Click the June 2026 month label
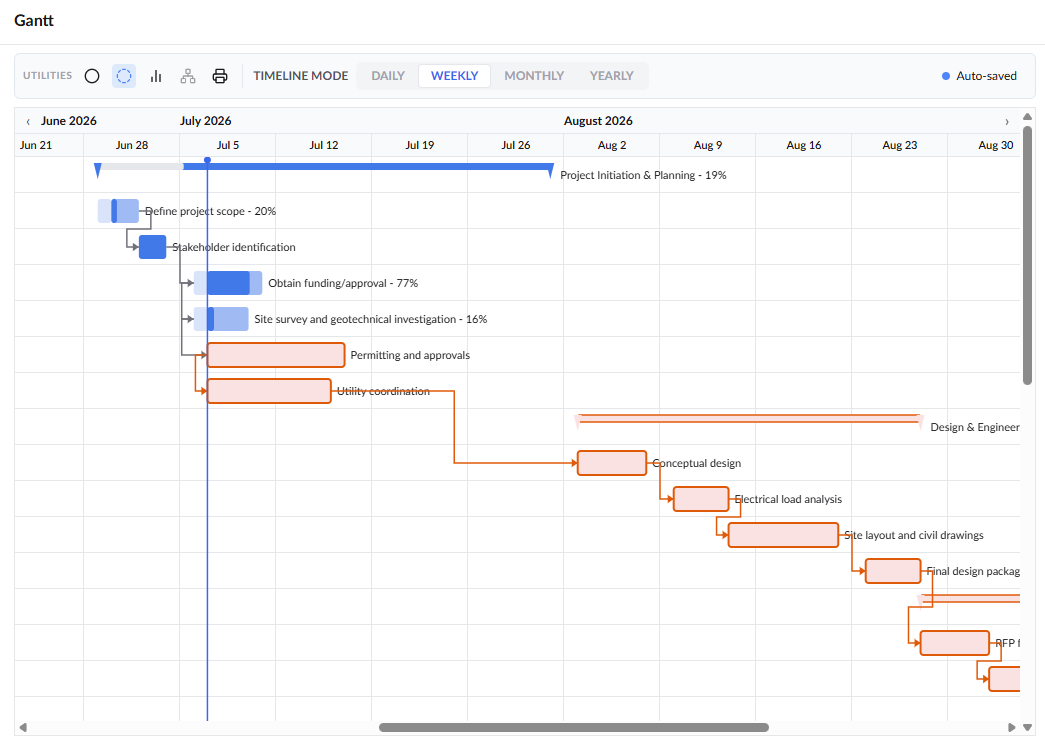 click(x=69, y=121)
